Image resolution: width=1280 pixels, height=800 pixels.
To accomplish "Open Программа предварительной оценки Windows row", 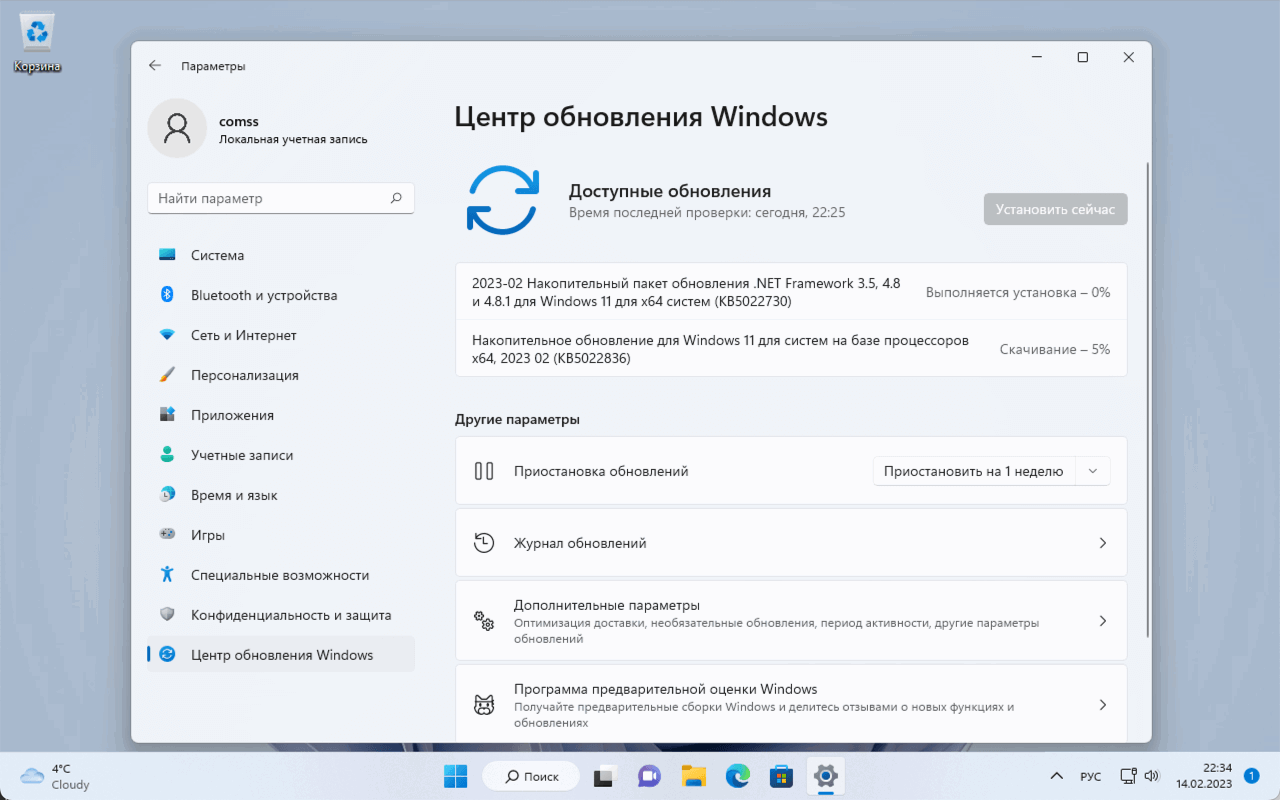I will click(x=791, y=704).
